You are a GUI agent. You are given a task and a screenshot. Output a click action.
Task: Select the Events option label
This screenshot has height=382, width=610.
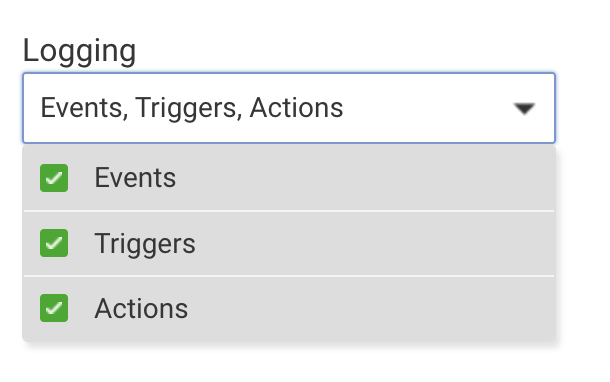(135, 178)
